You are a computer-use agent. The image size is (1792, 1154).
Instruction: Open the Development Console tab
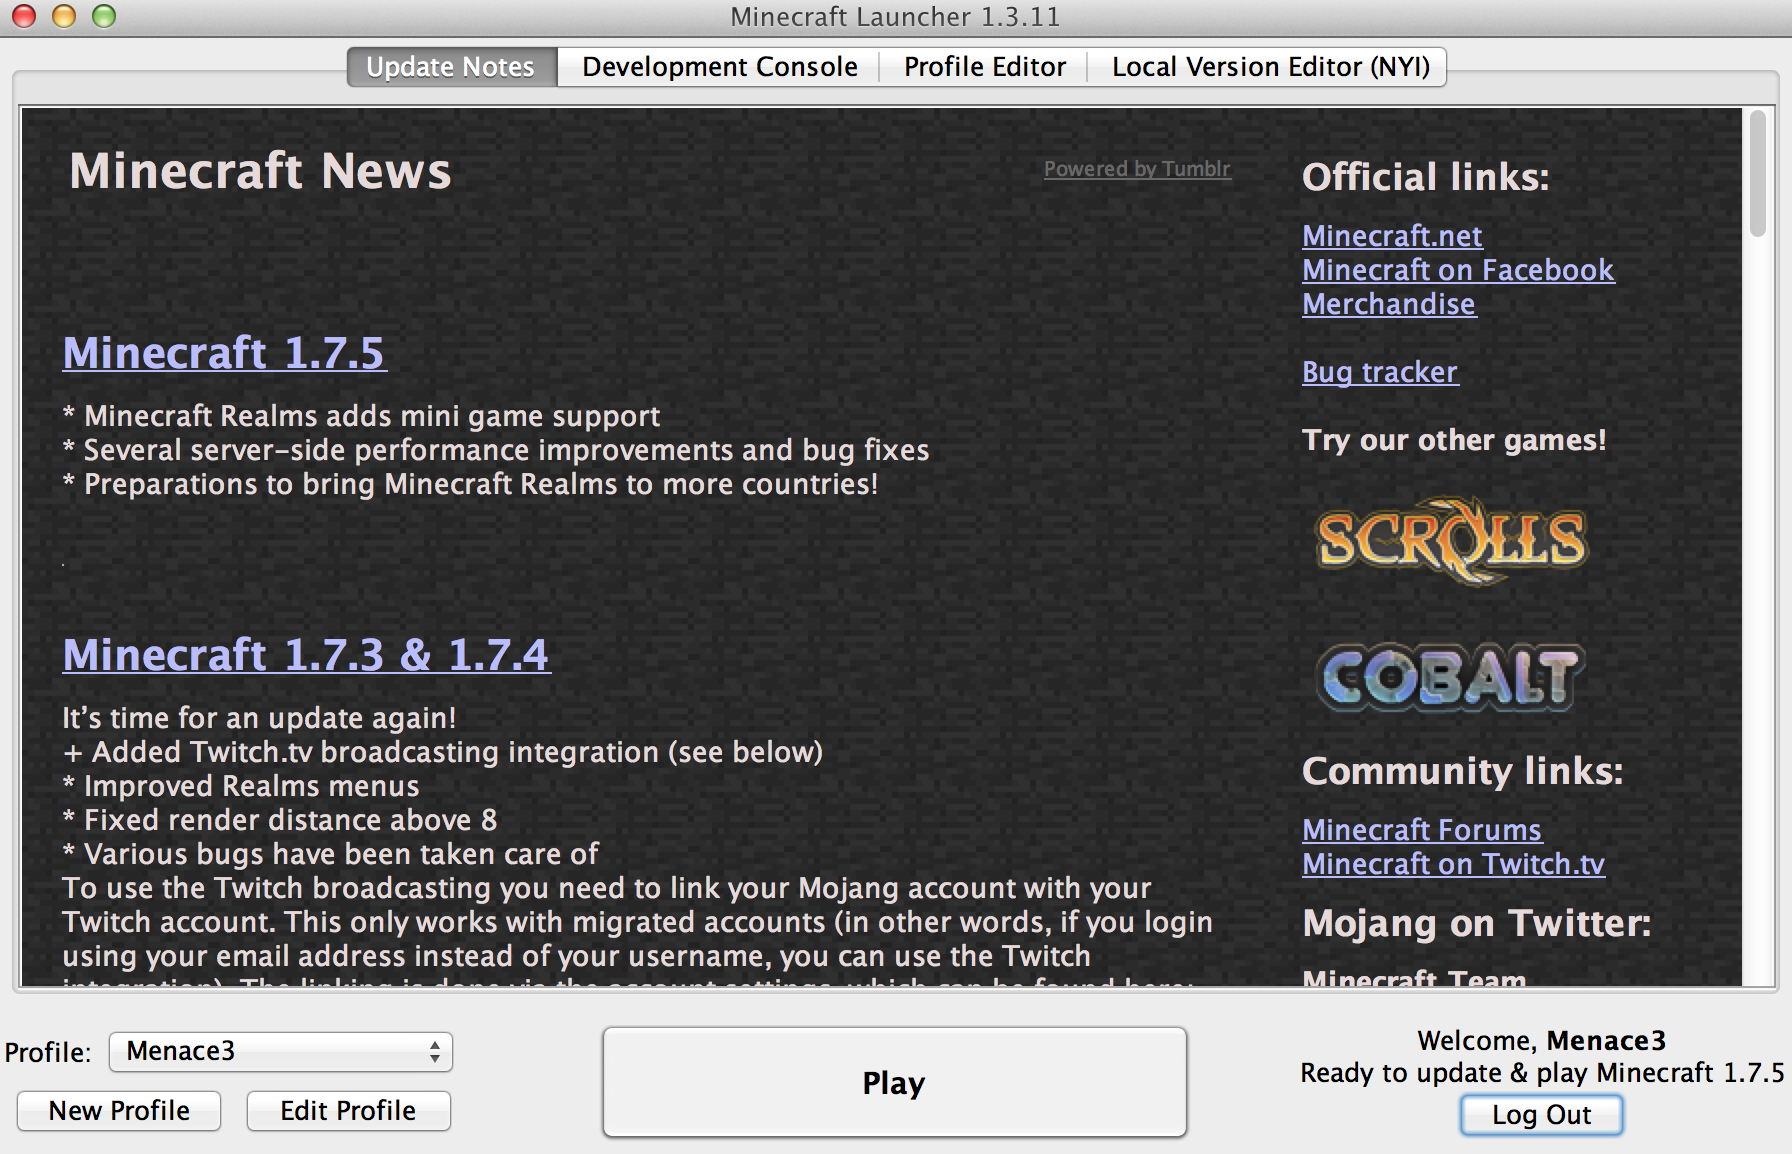pos(720,67)
